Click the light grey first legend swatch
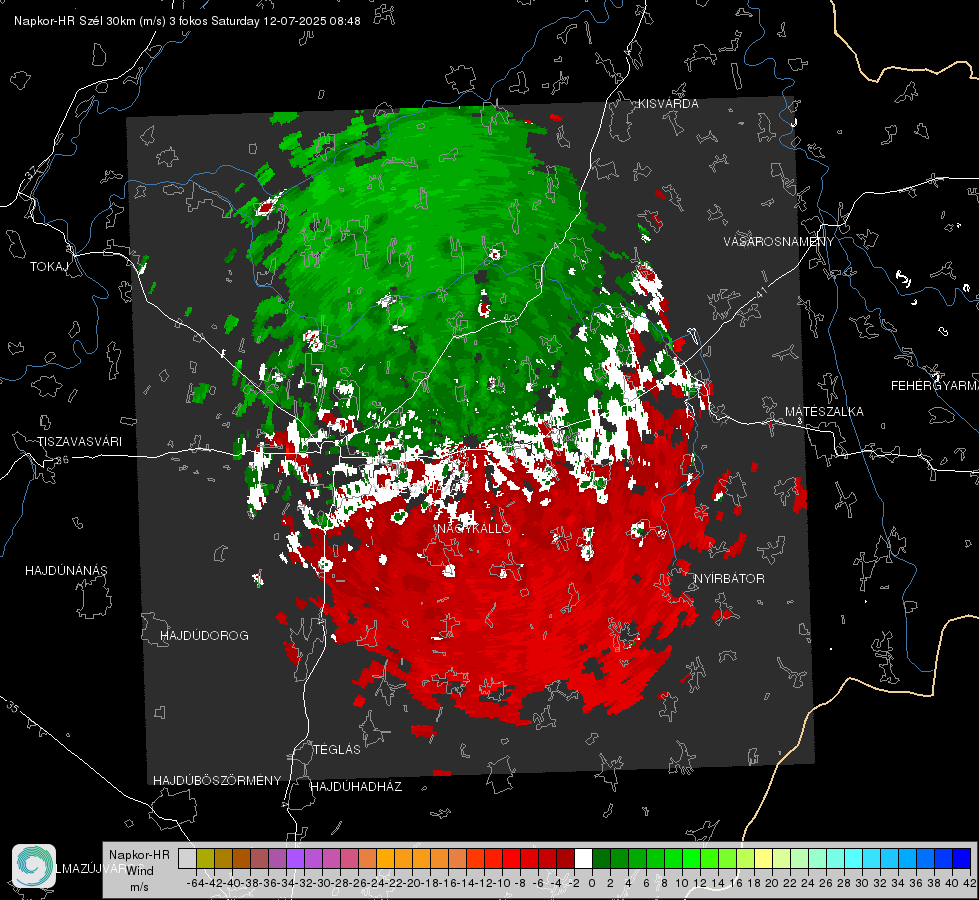Viewport: 979px width, 900px height. click(x=187, y=859)
